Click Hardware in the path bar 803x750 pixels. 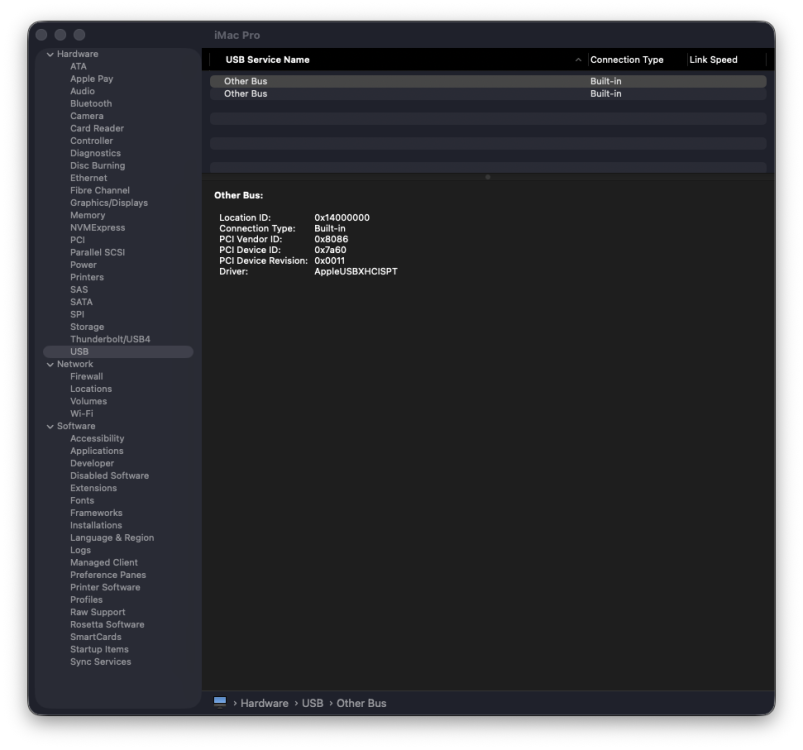pyautogui.click(x=264, y=703)
